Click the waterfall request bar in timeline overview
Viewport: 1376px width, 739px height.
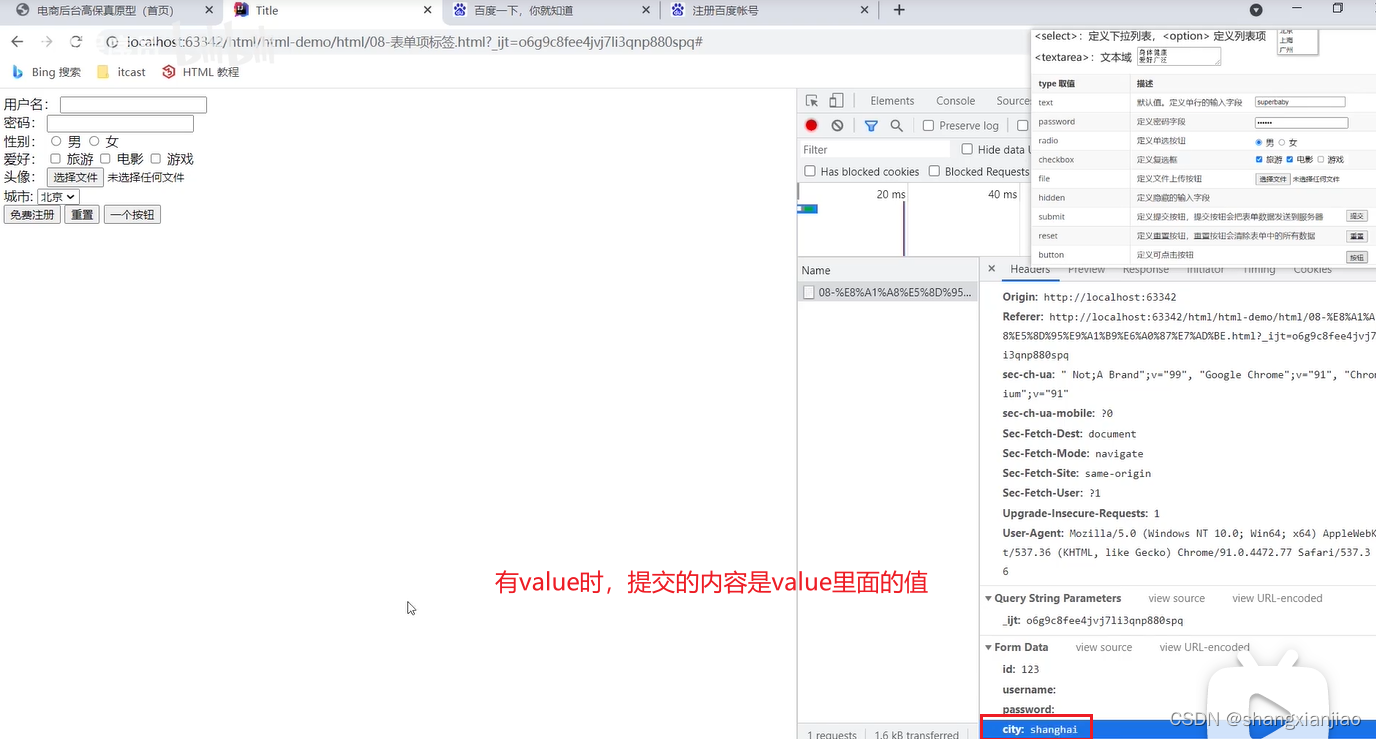(x=808, y=209)
